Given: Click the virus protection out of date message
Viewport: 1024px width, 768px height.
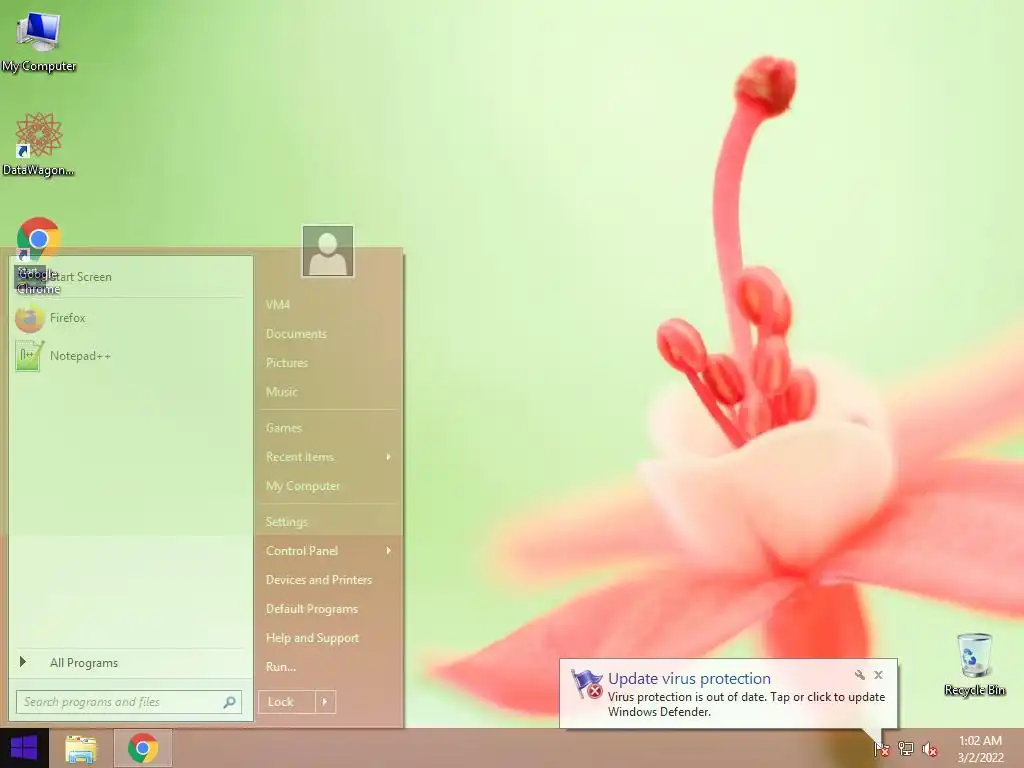Looking at the screenshot, I should click(x=746, y=704).
